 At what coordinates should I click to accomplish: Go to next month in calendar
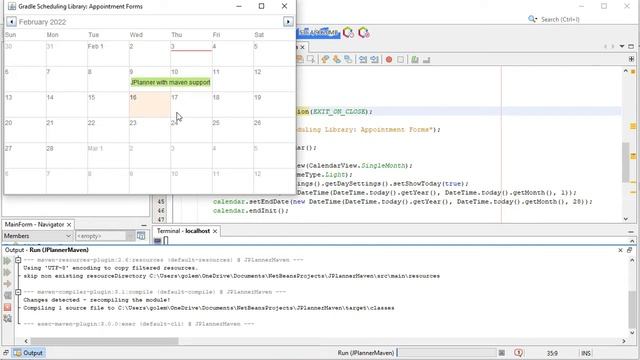coord(288,22)
